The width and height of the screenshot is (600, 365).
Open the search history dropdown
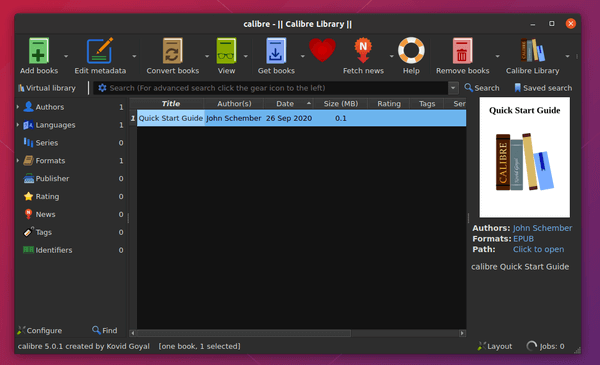pyautogui.click(x=453, y=88)
